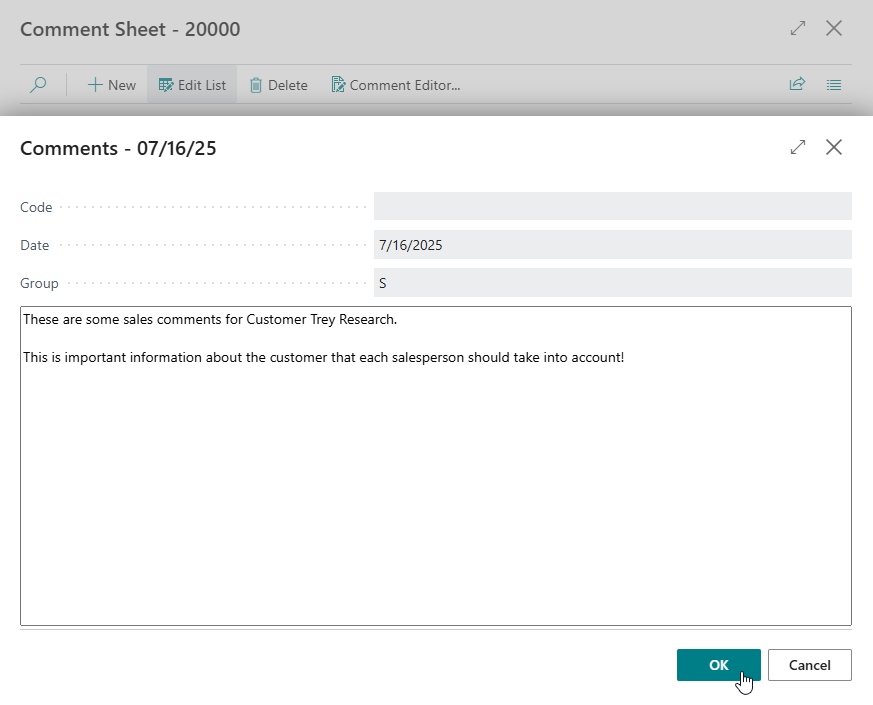
Task: Click inside the comments text area
Action: point(436,466)
